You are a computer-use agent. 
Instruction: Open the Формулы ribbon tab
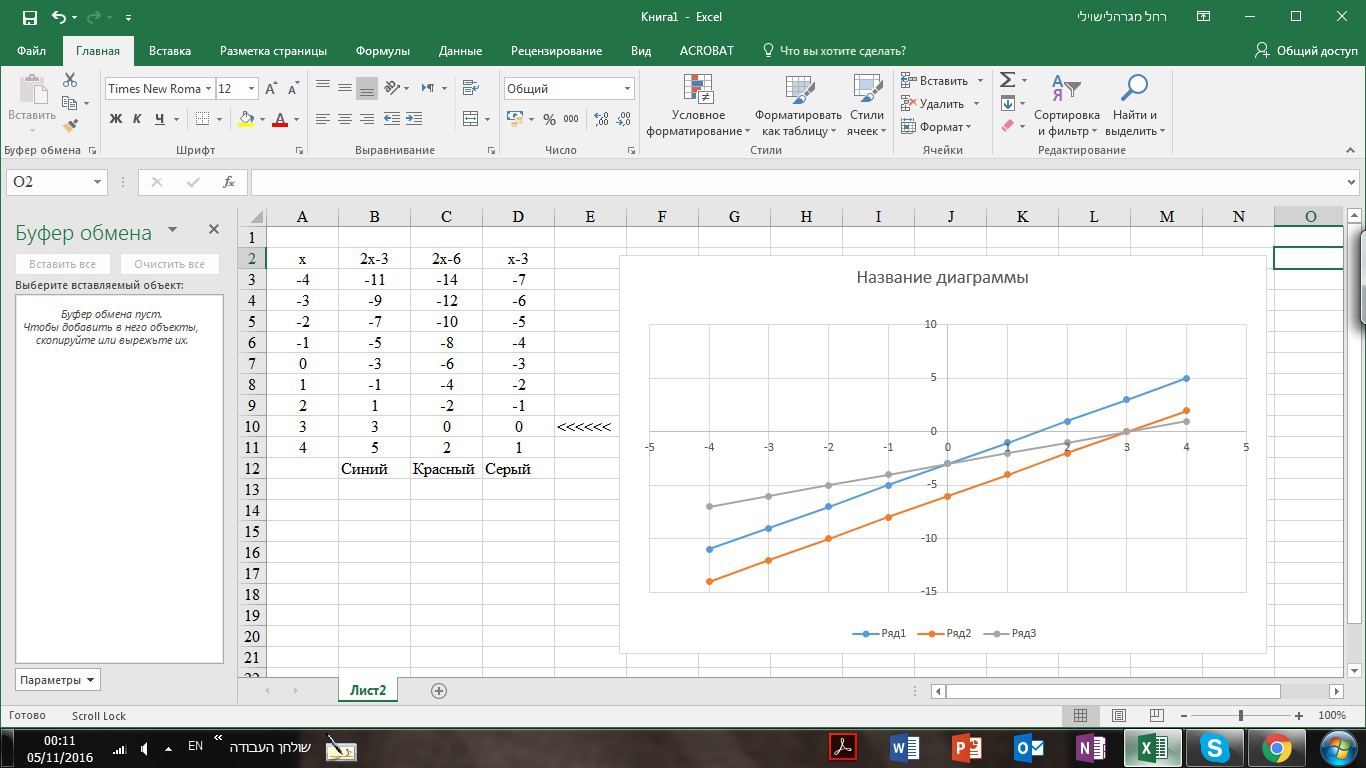[x=382, y=51]
